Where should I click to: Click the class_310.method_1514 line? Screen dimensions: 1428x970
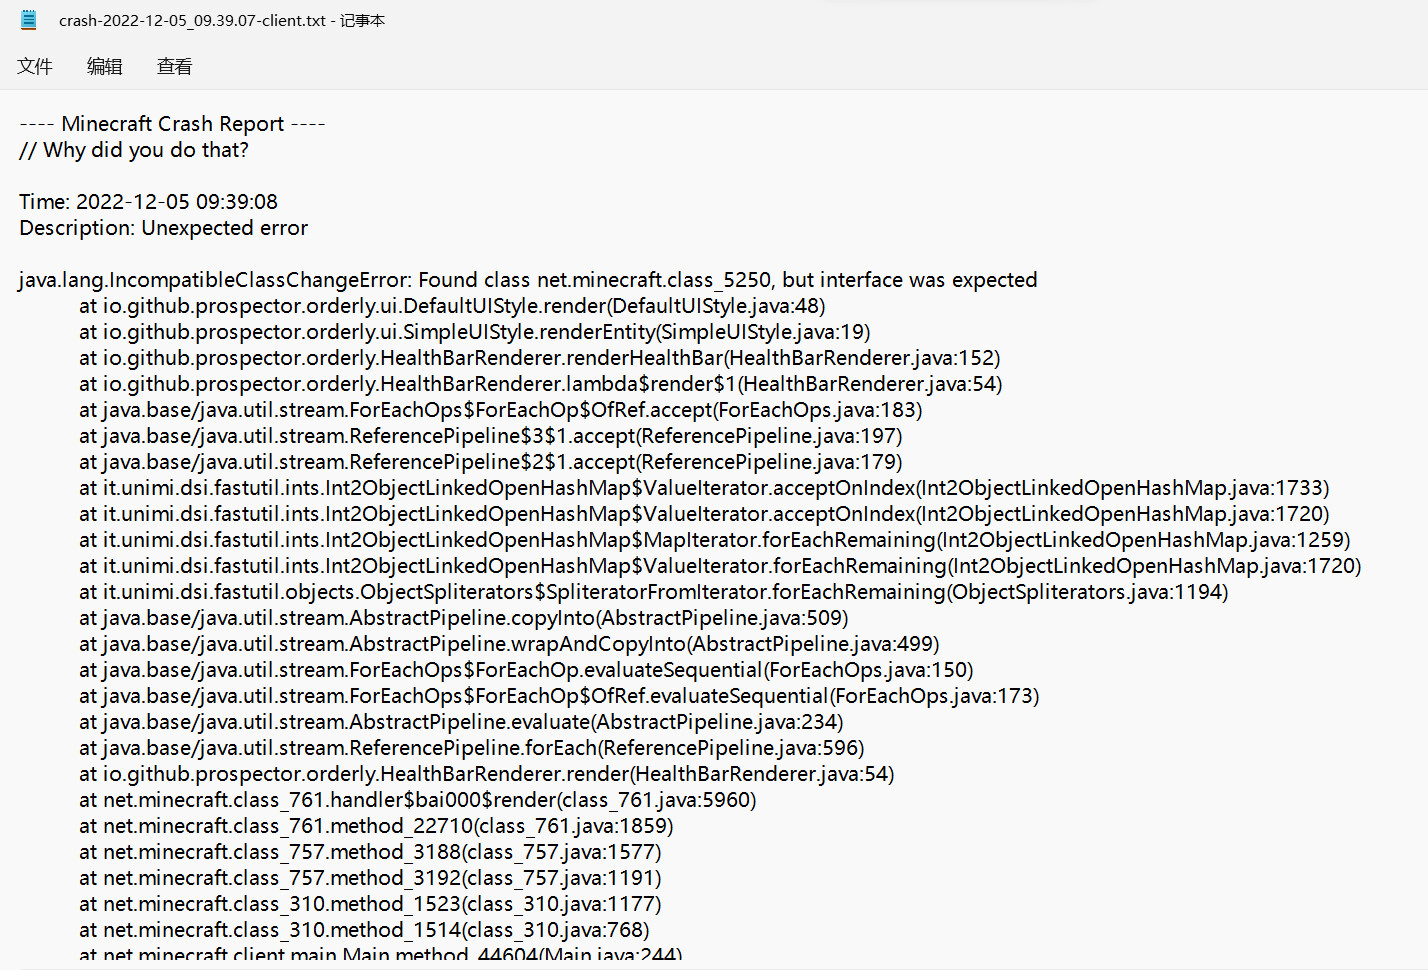click(x=364, y=930)
